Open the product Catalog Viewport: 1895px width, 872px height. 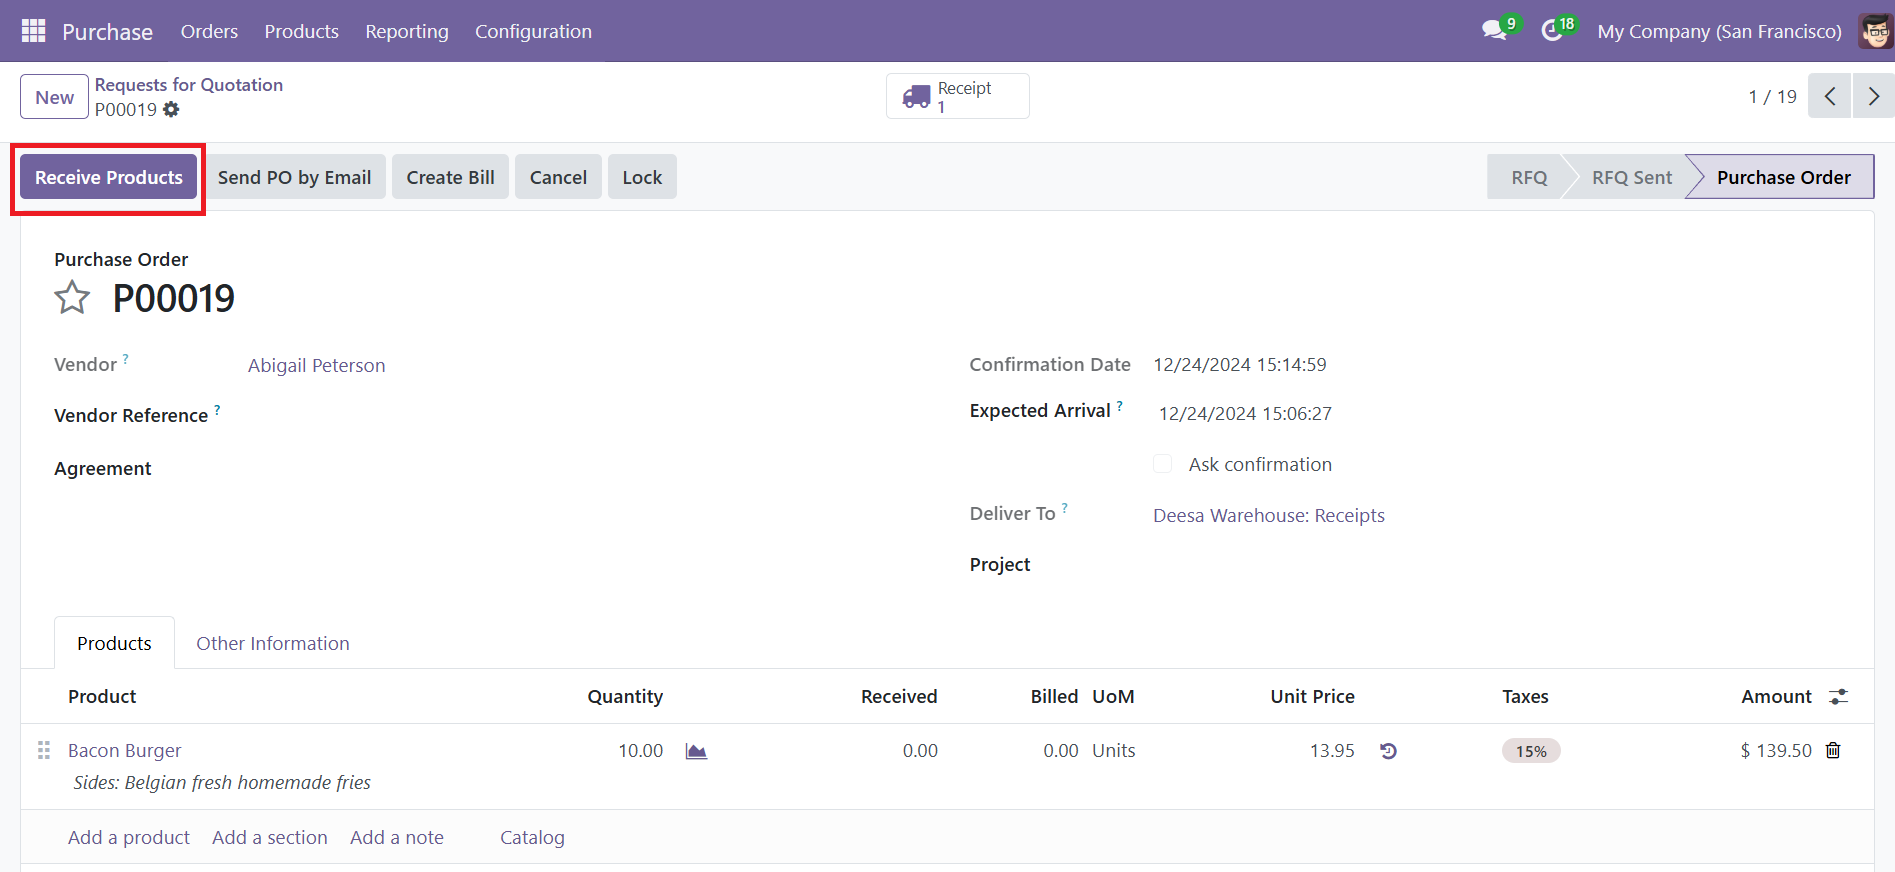click(x=532, y=838)
